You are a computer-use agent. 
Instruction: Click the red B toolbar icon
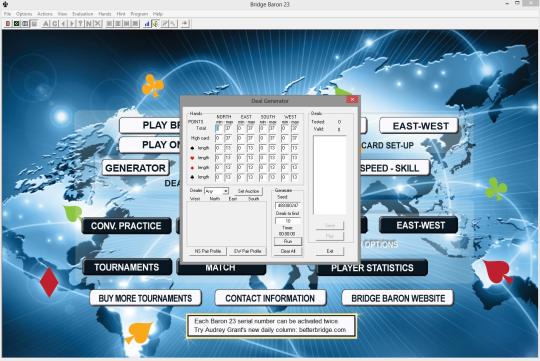click(8, 23)
